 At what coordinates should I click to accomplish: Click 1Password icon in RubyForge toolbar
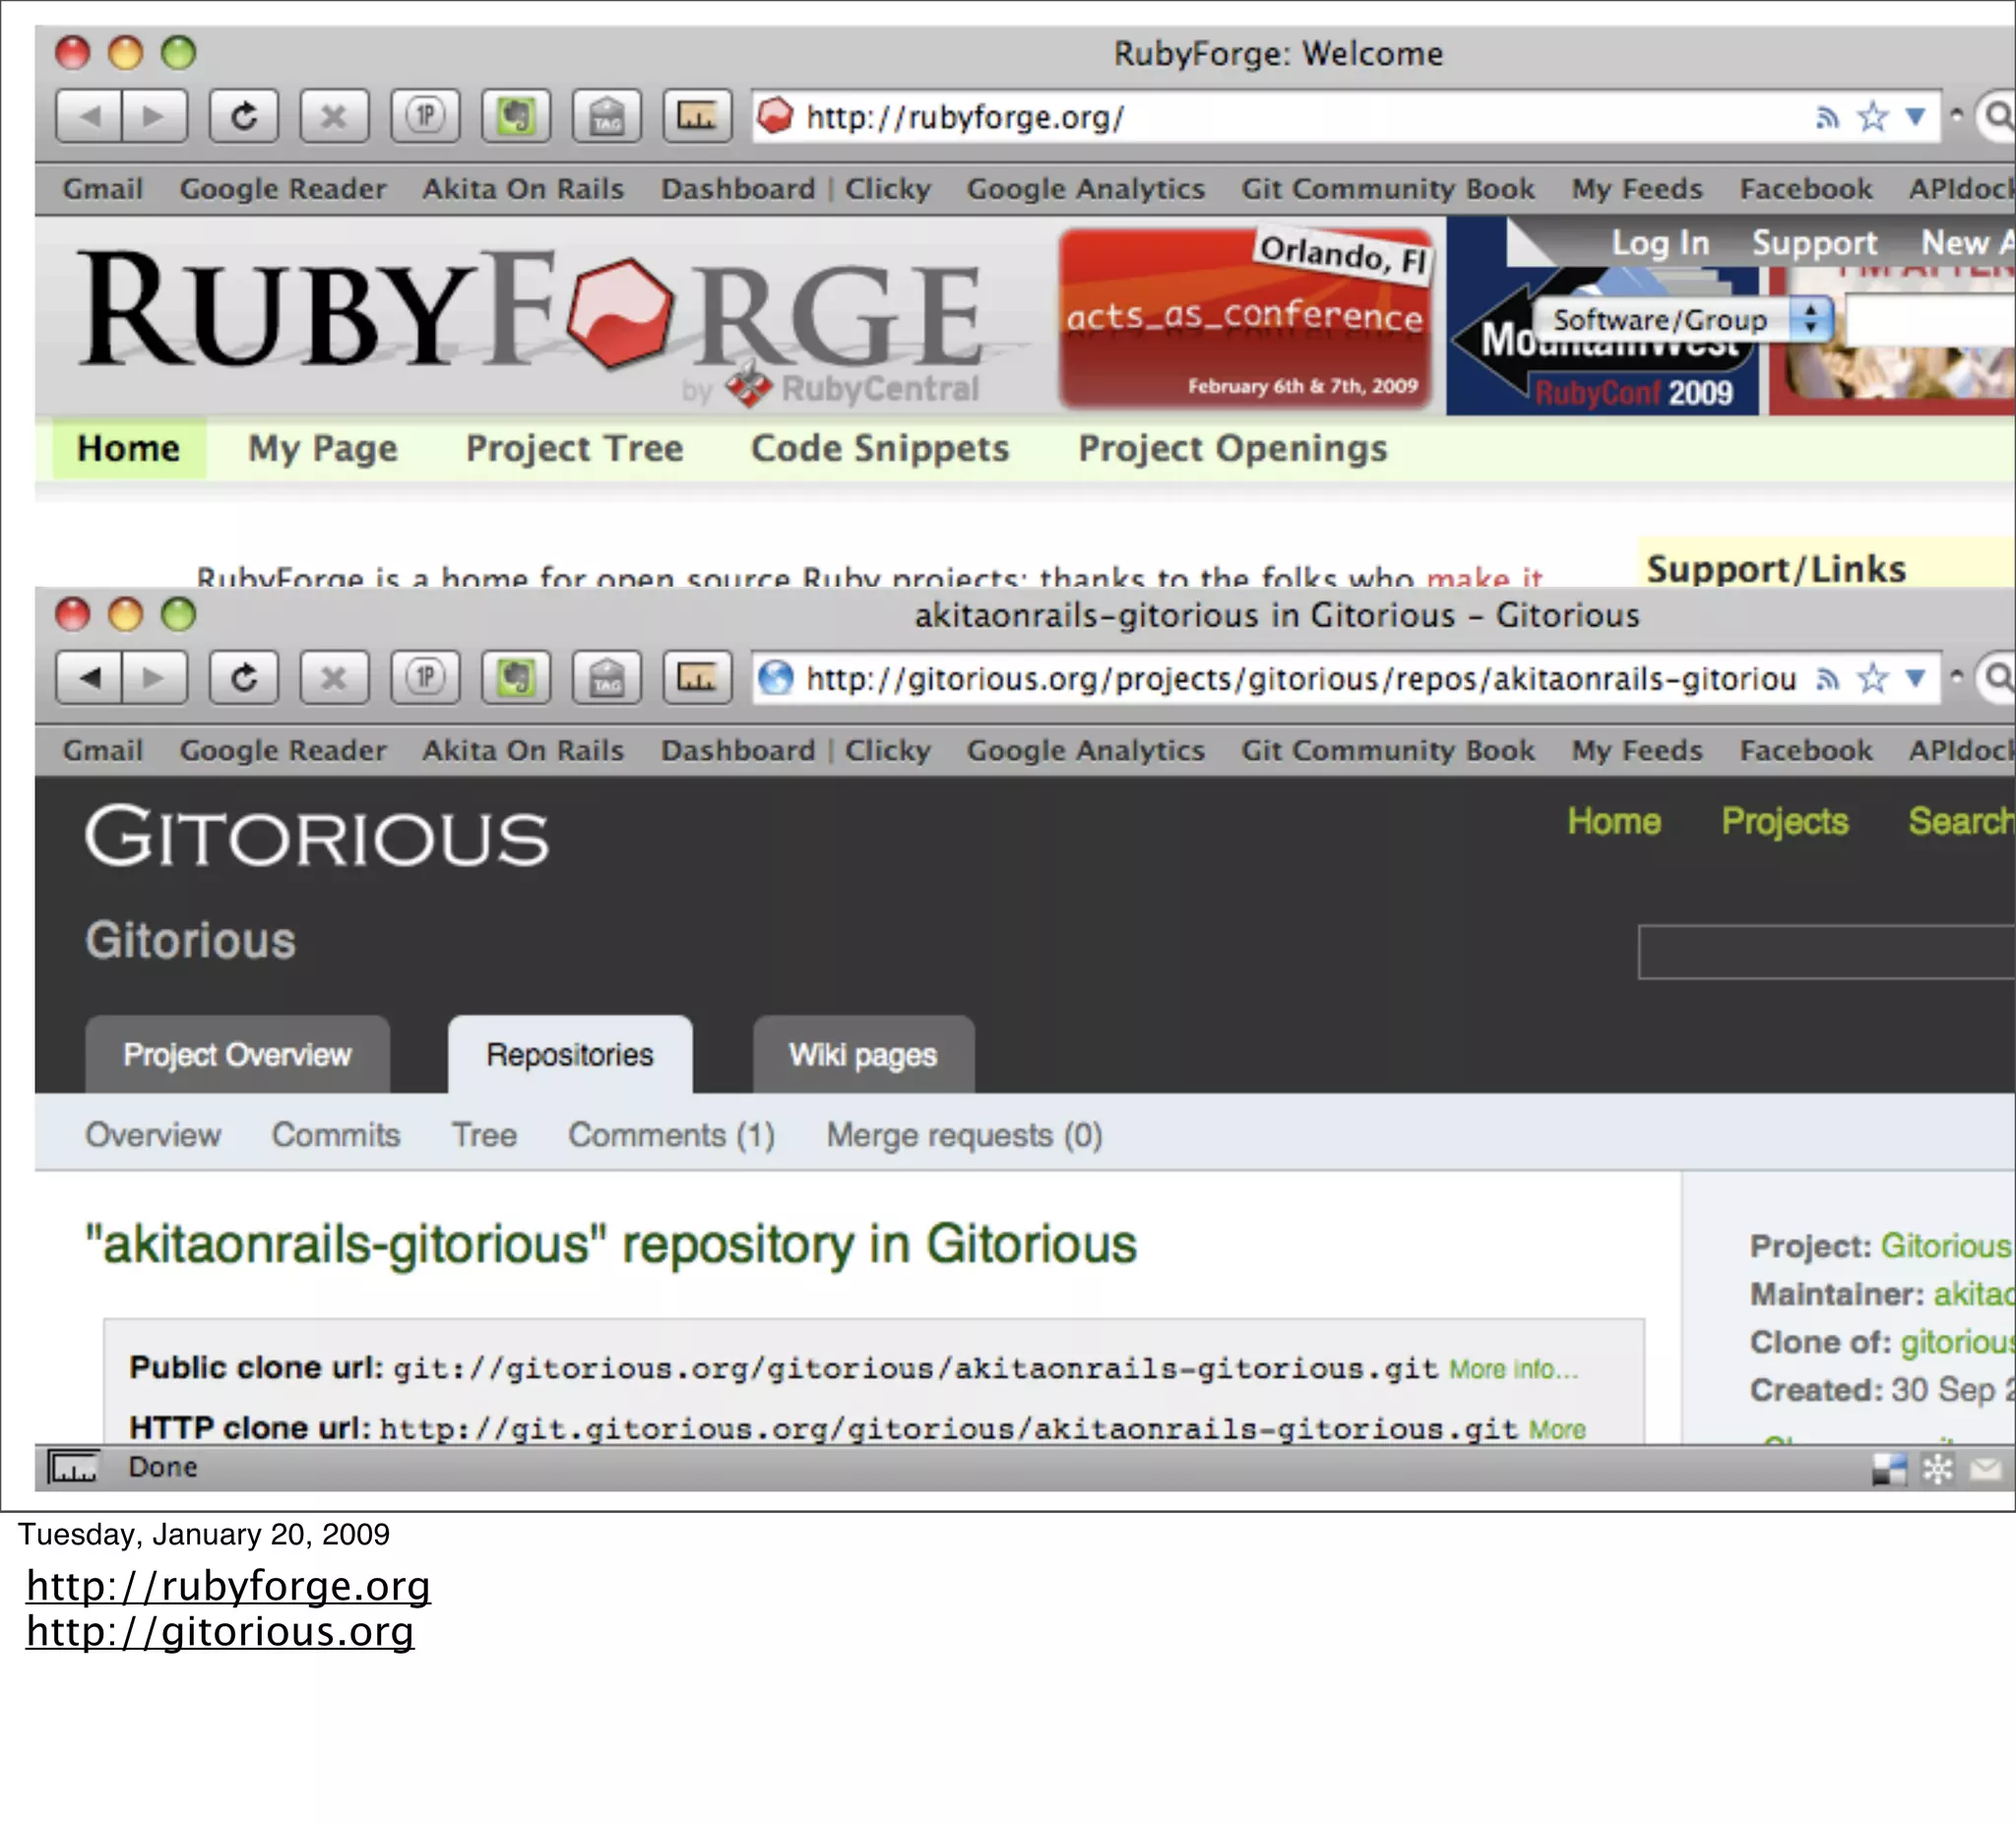point(425,117)
